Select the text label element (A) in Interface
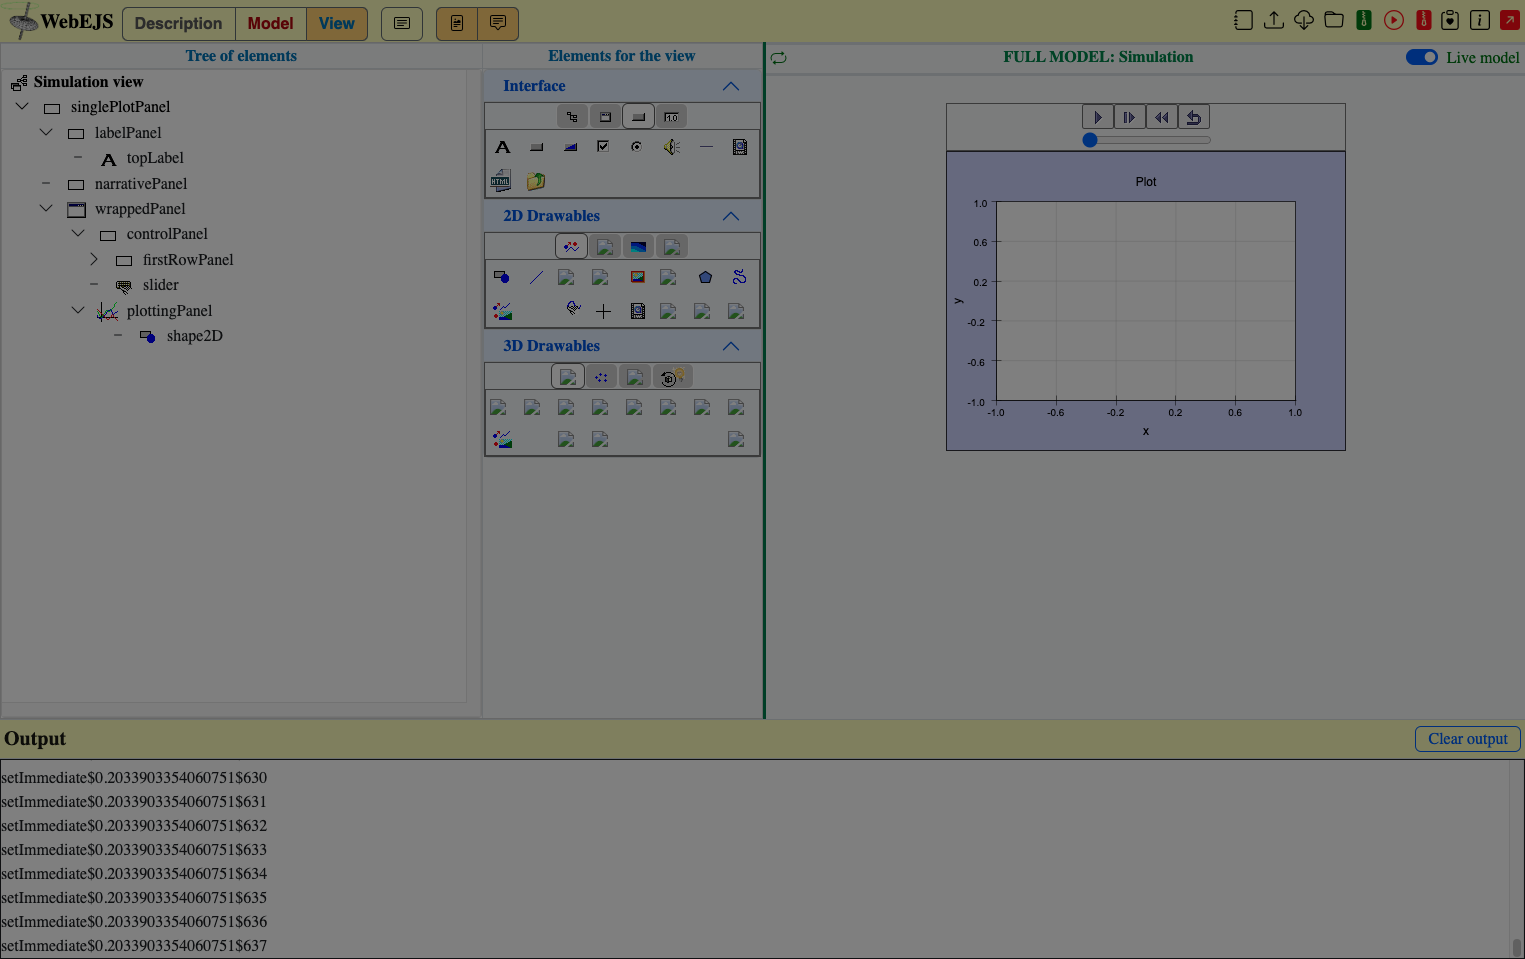The height and width of the screenshot is (959, 1525). point(503,147)
